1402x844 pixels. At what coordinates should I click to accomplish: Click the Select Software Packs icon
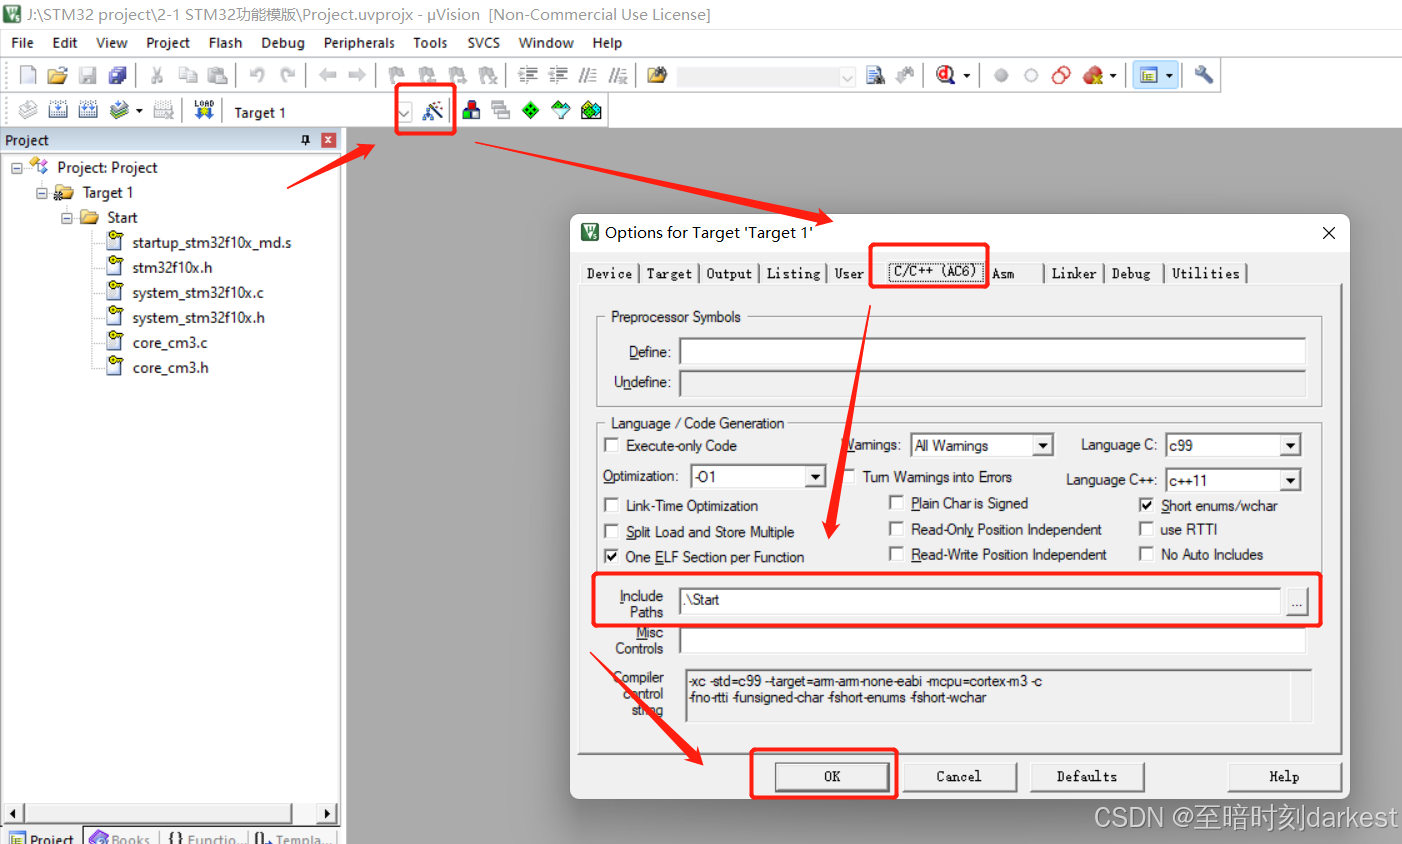[x=560, y=110]
